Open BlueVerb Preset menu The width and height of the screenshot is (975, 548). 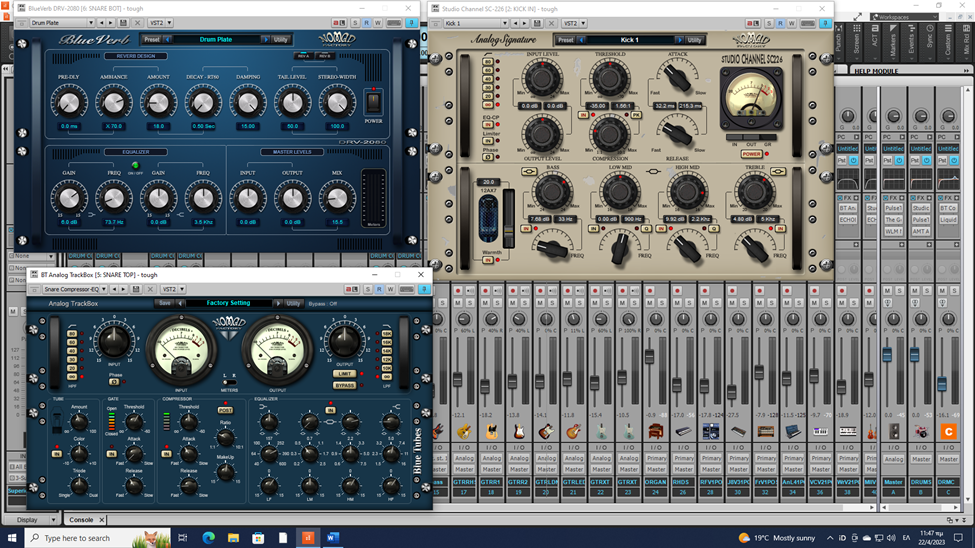(x=152, y=39)
